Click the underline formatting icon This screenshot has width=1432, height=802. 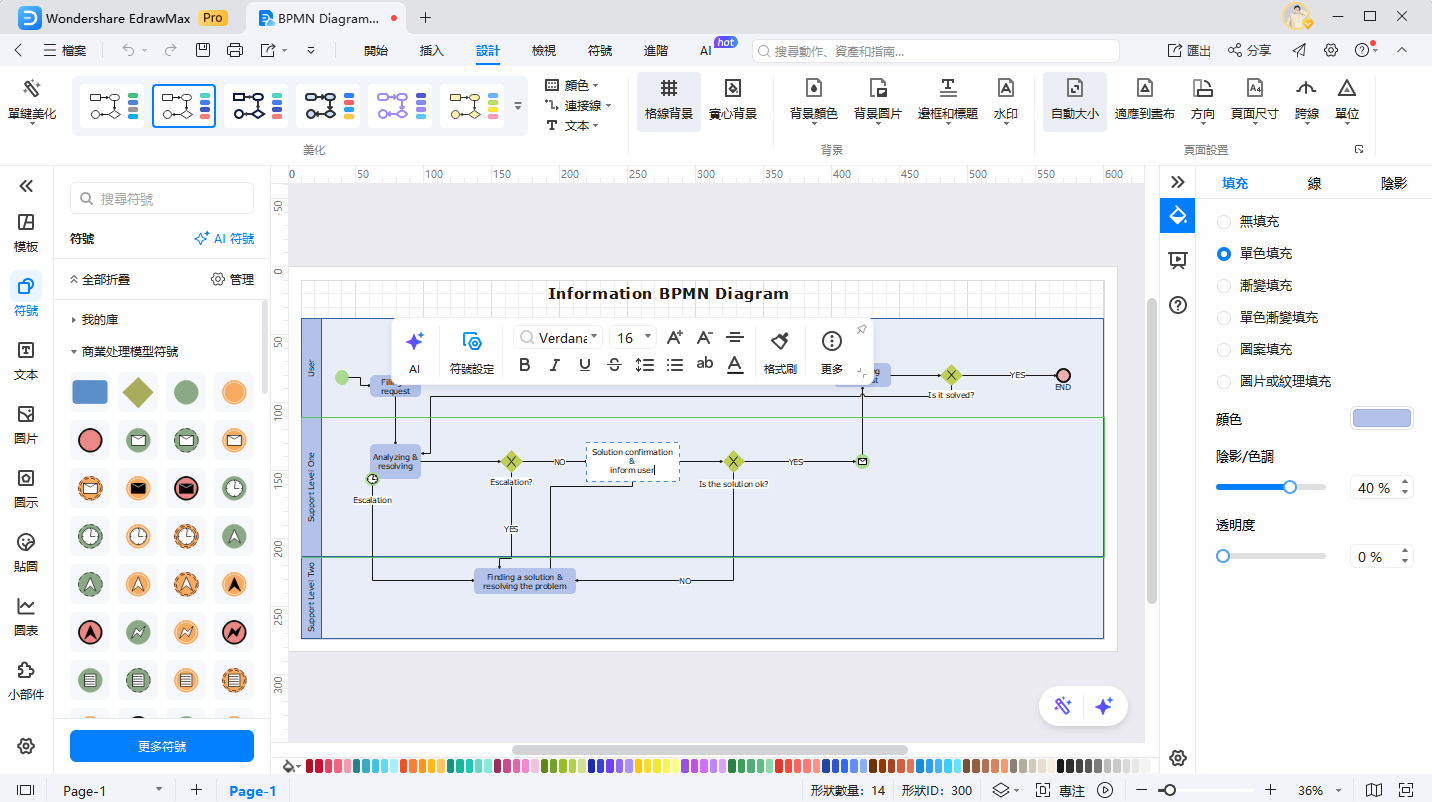(585, 365)
